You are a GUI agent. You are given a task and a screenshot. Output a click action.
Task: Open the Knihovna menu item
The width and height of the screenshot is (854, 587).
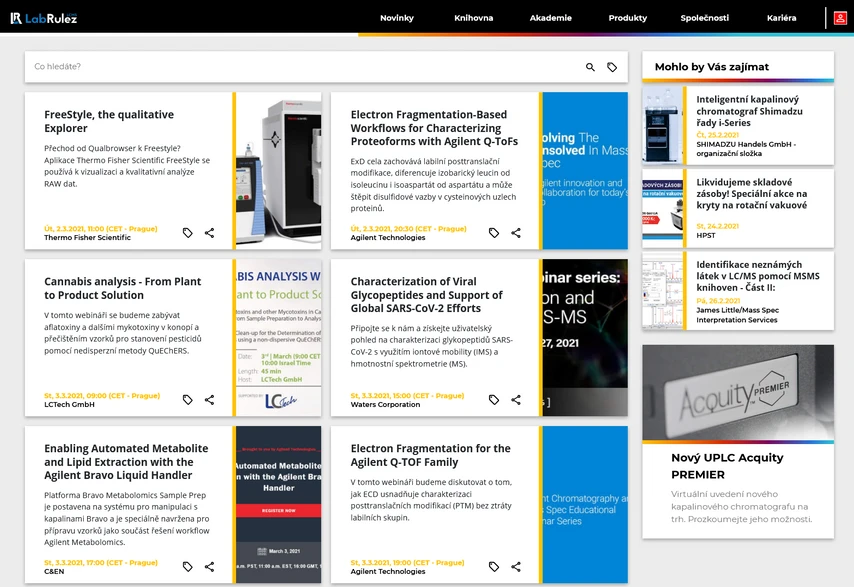pos(473,18)
